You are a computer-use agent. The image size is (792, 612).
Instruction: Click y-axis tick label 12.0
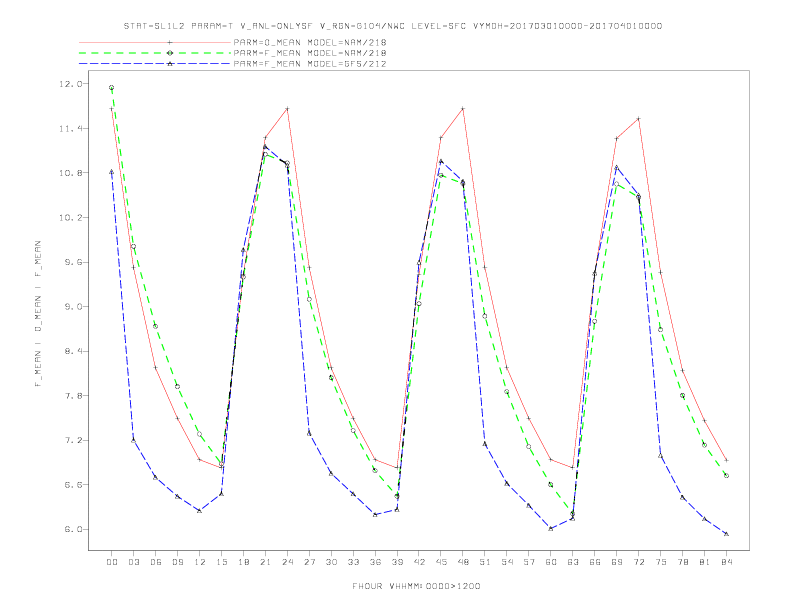[70, 84]
